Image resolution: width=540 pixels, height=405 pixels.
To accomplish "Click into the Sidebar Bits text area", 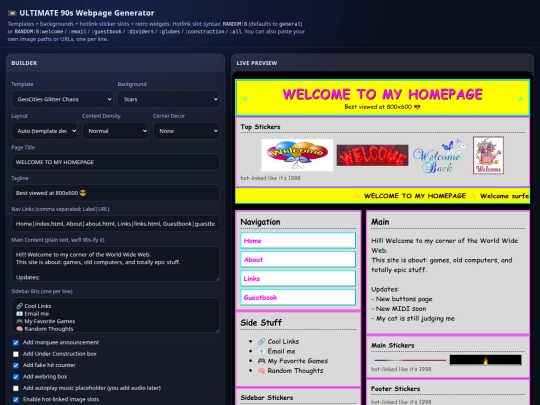I will (x=115, y=315).
